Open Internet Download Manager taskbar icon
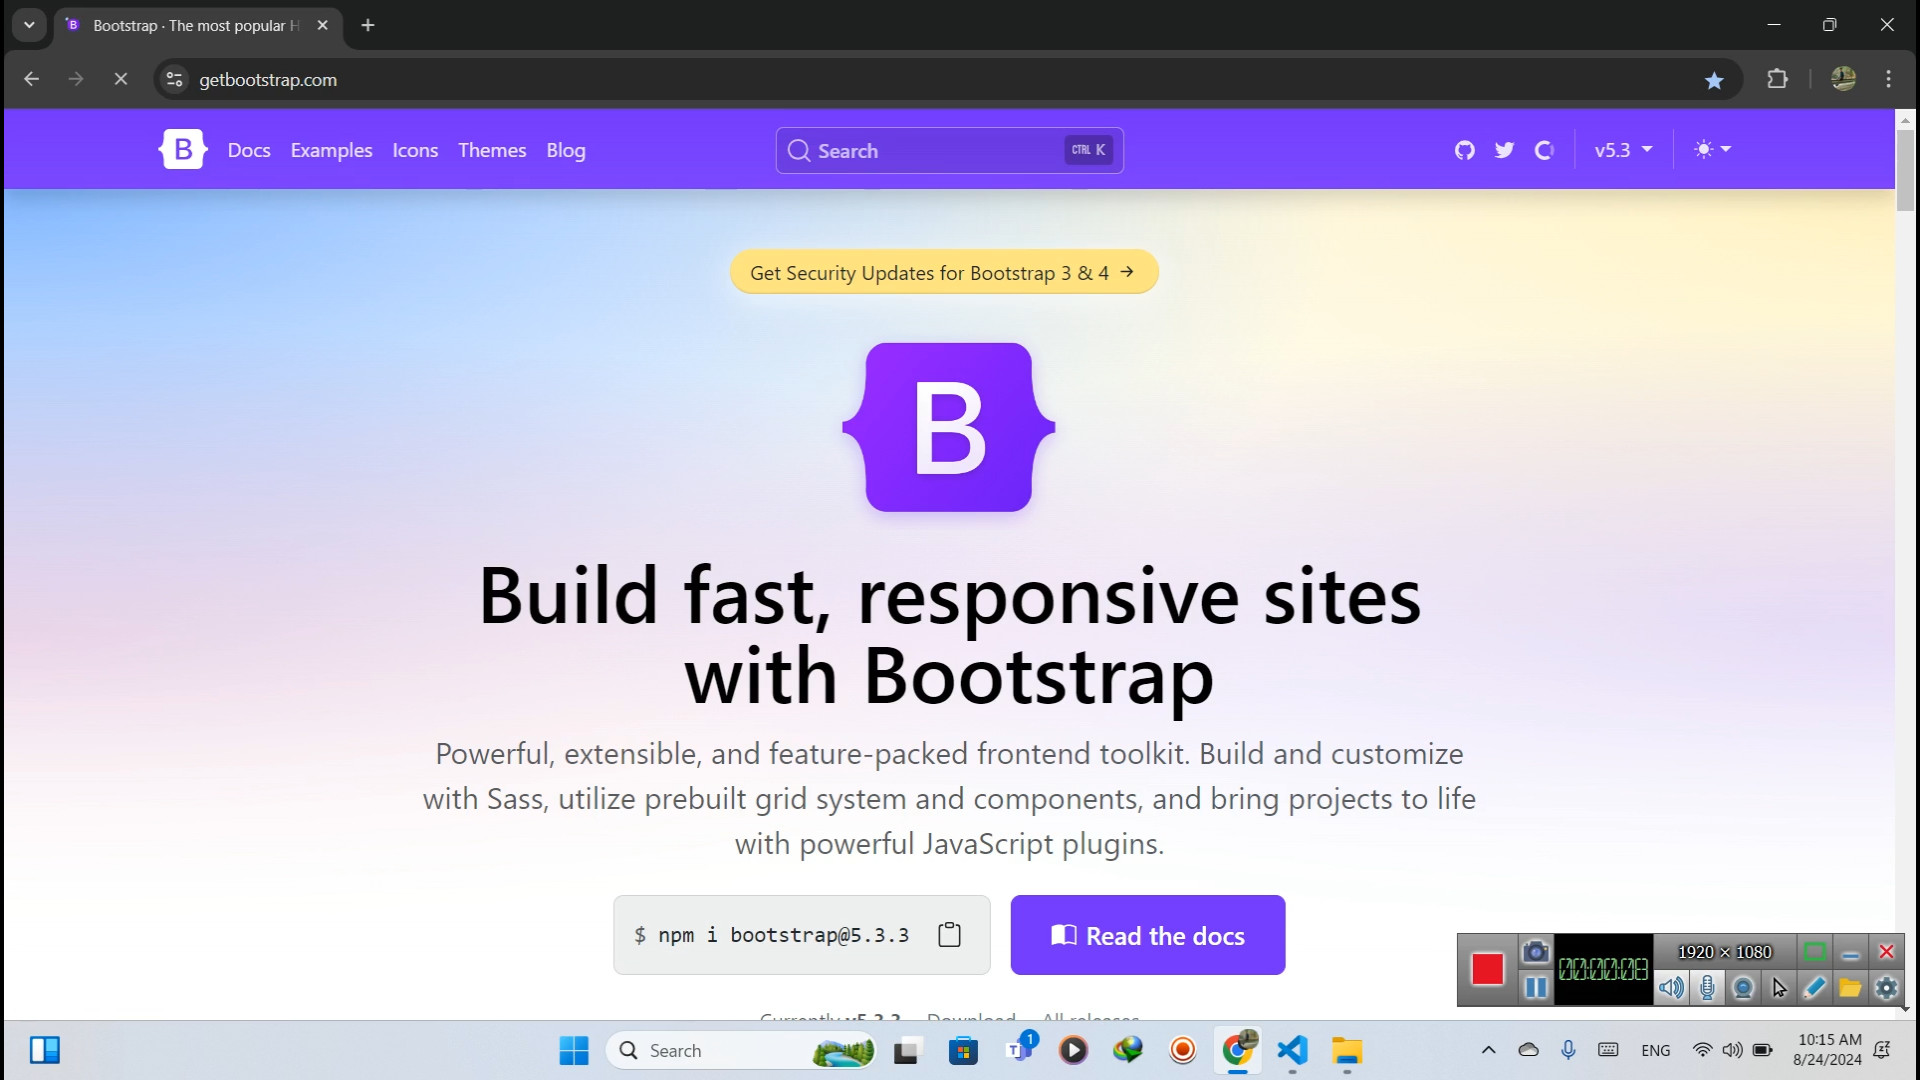The width and height of the screenshot is (1920, 1080). [x=1128, y=1050]
